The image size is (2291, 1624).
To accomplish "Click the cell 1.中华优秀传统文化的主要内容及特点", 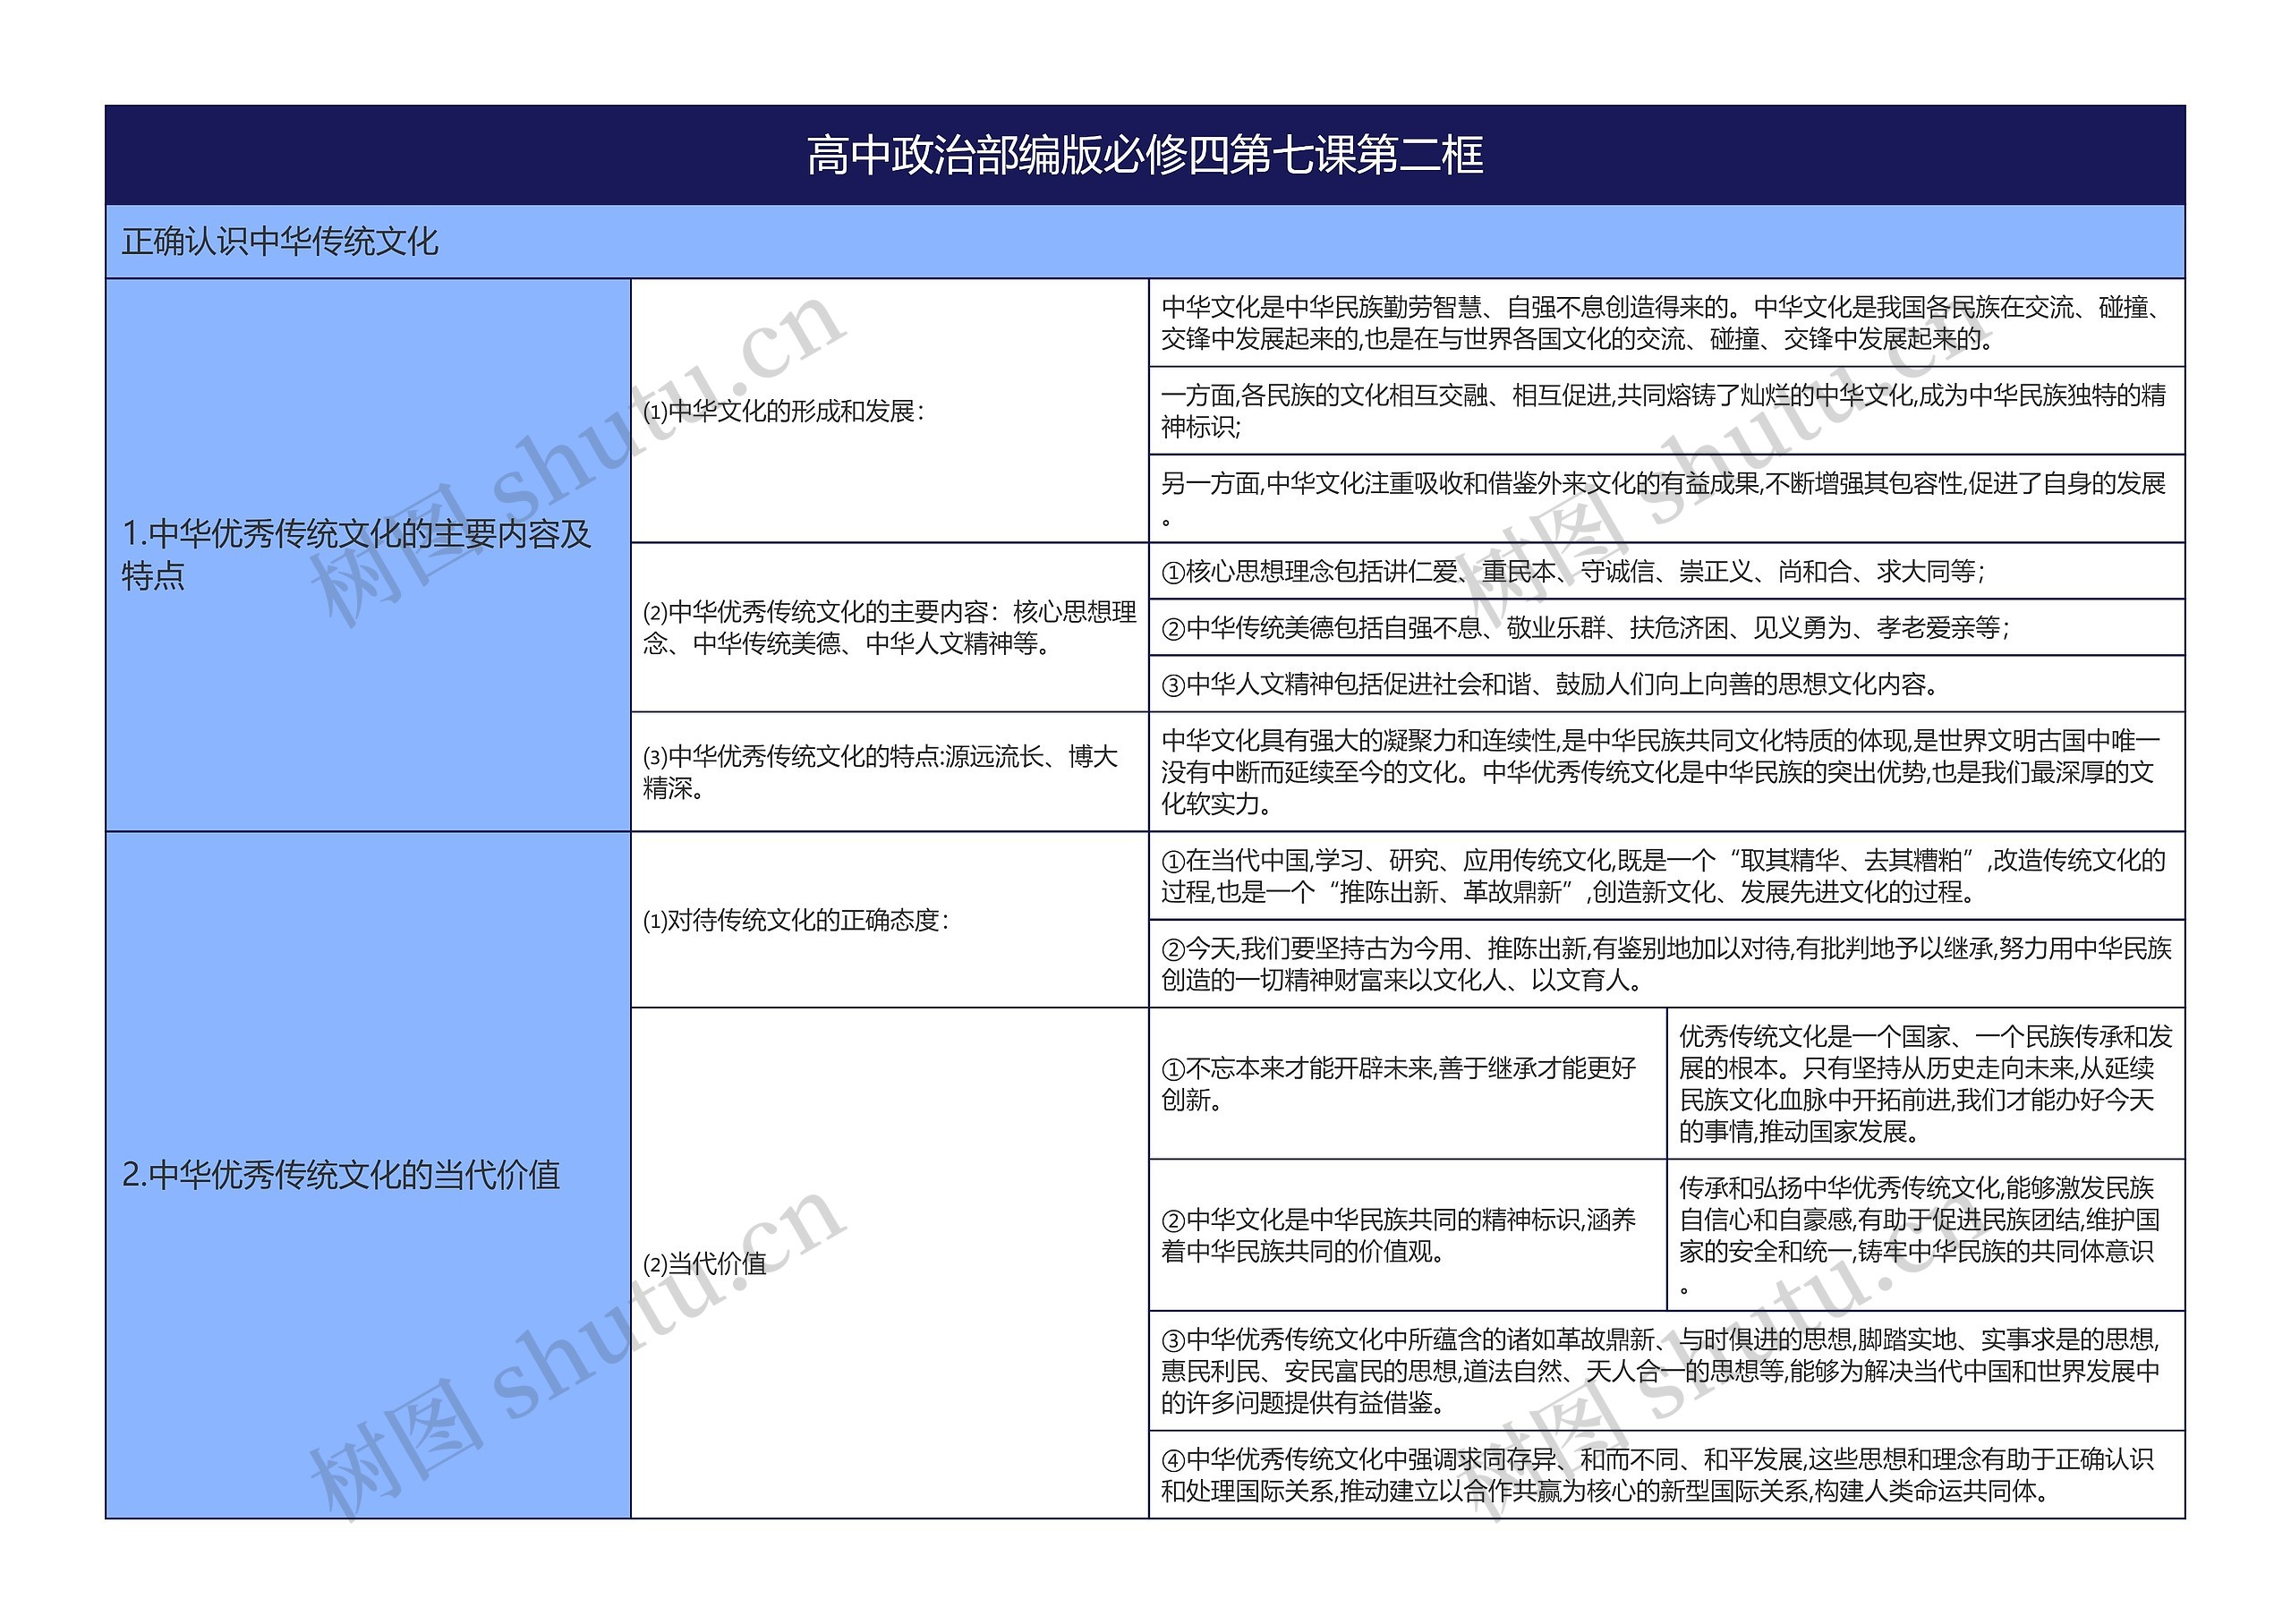I will (368, 555).
